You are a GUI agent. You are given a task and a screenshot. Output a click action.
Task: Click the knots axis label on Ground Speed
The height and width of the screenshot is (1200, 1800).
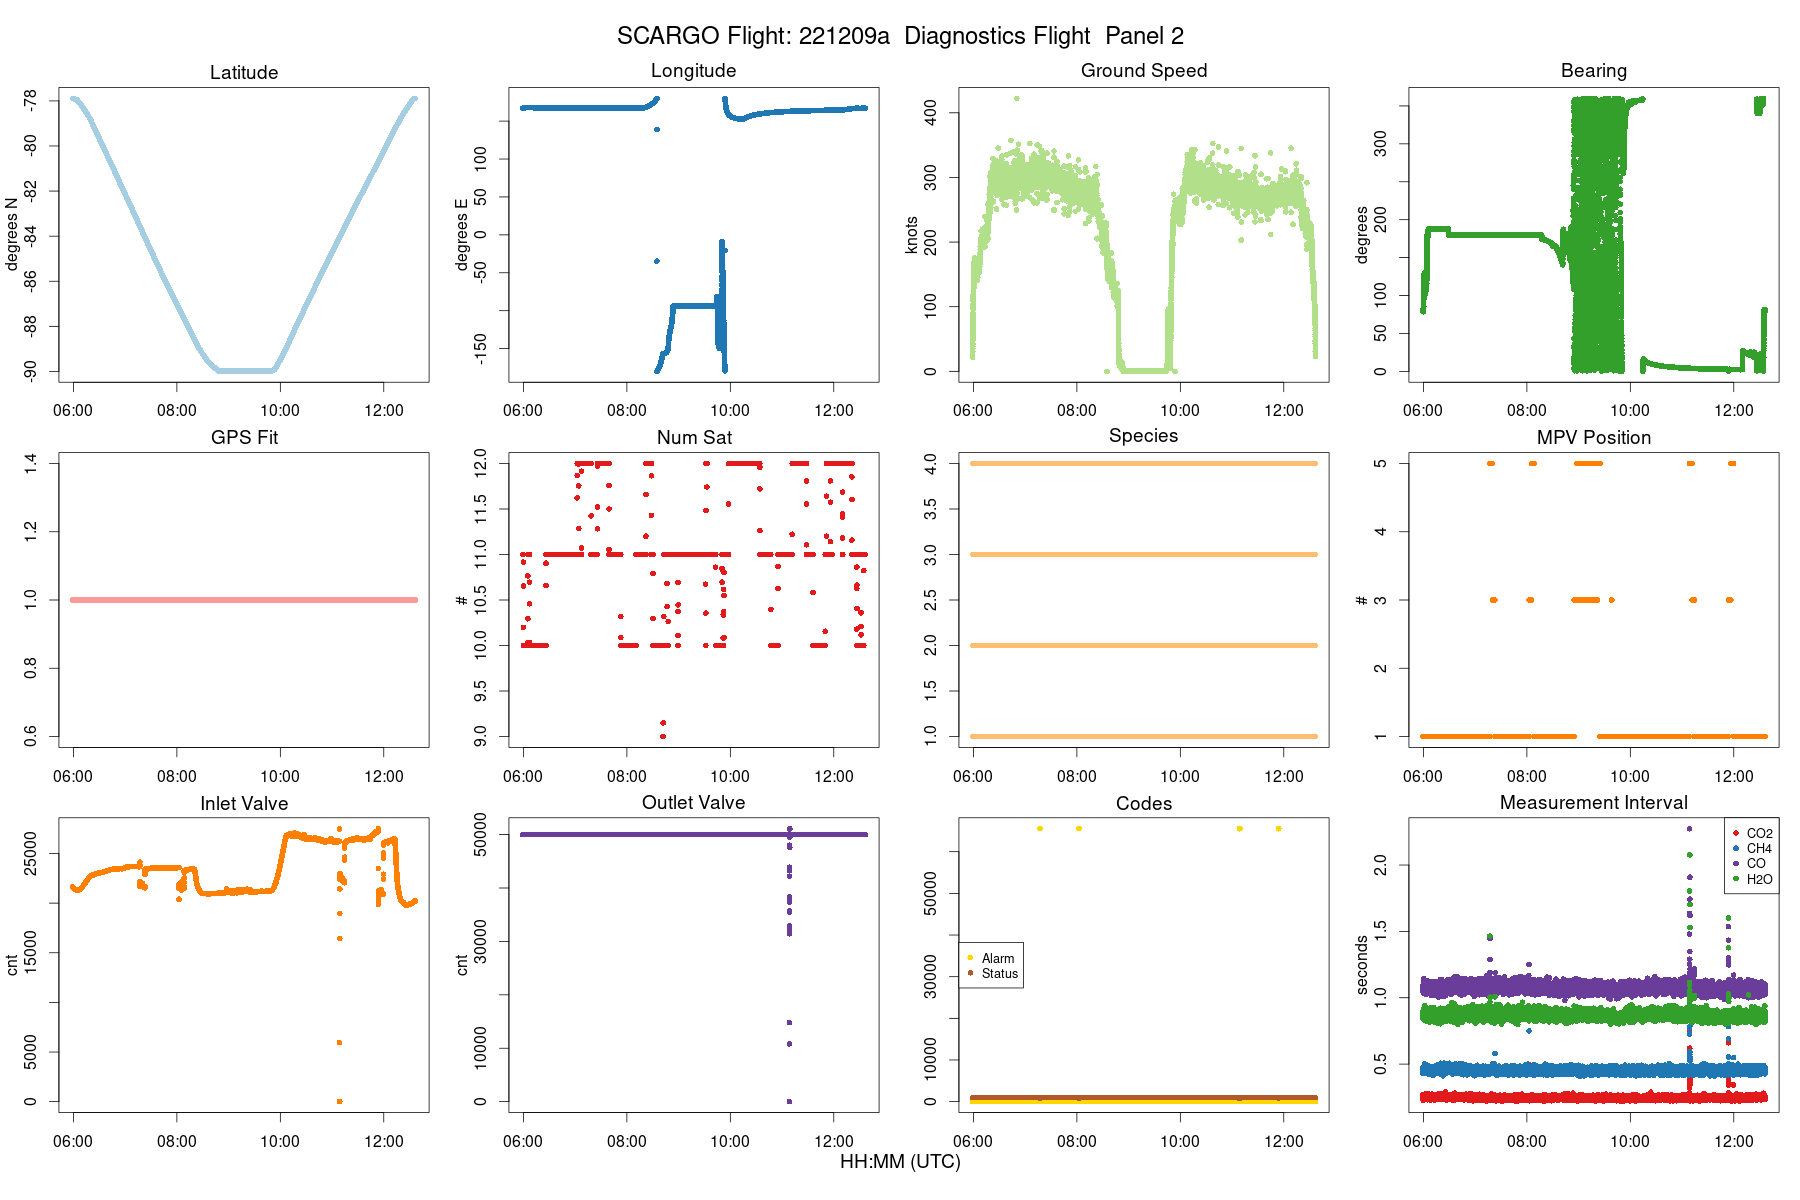911,235
